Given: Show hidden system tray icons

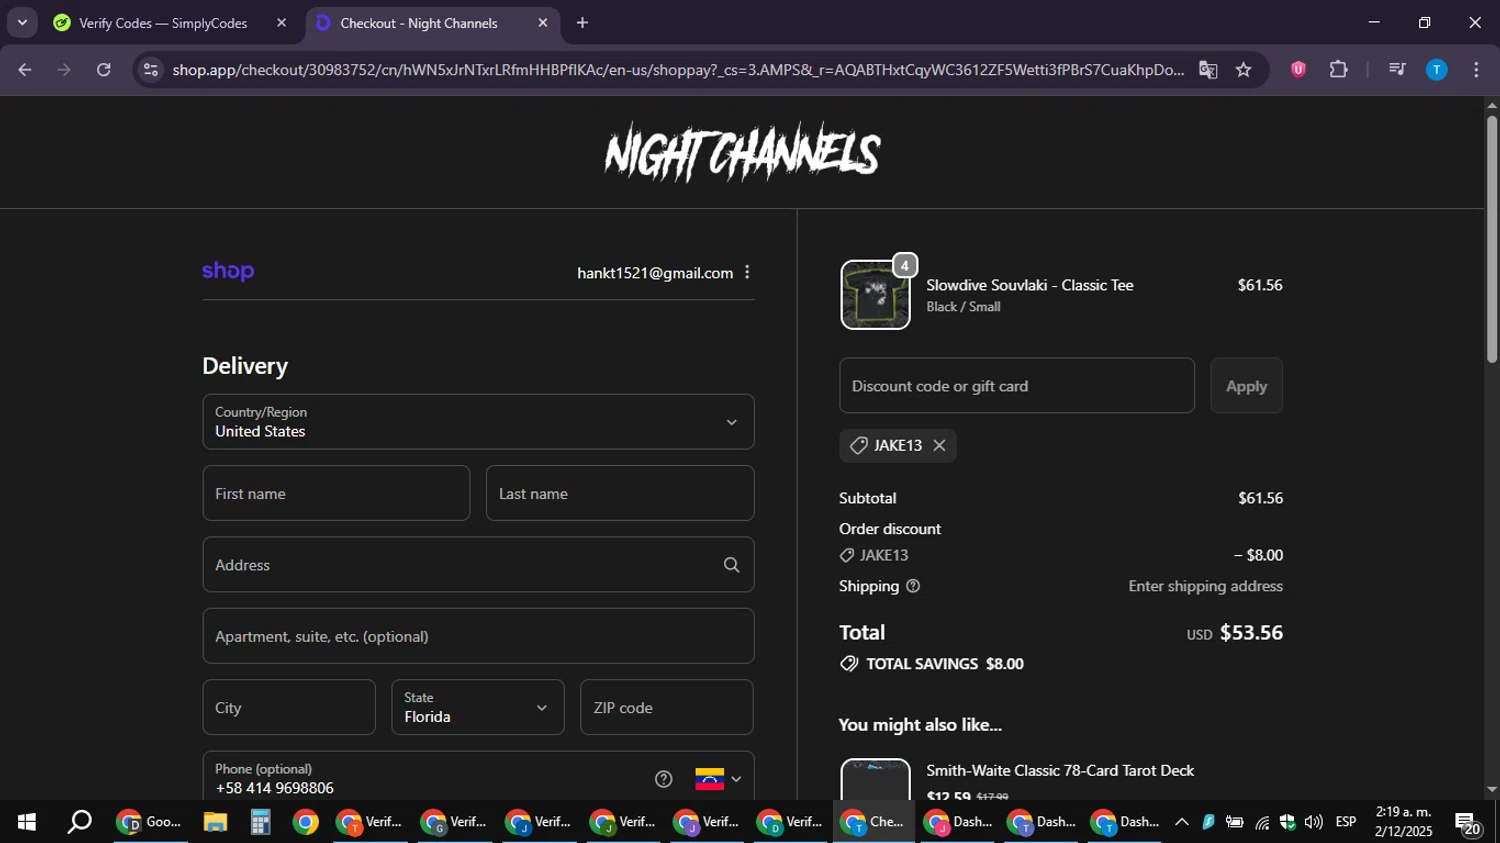Looking at the screenshot, I should click(1181, 822).
